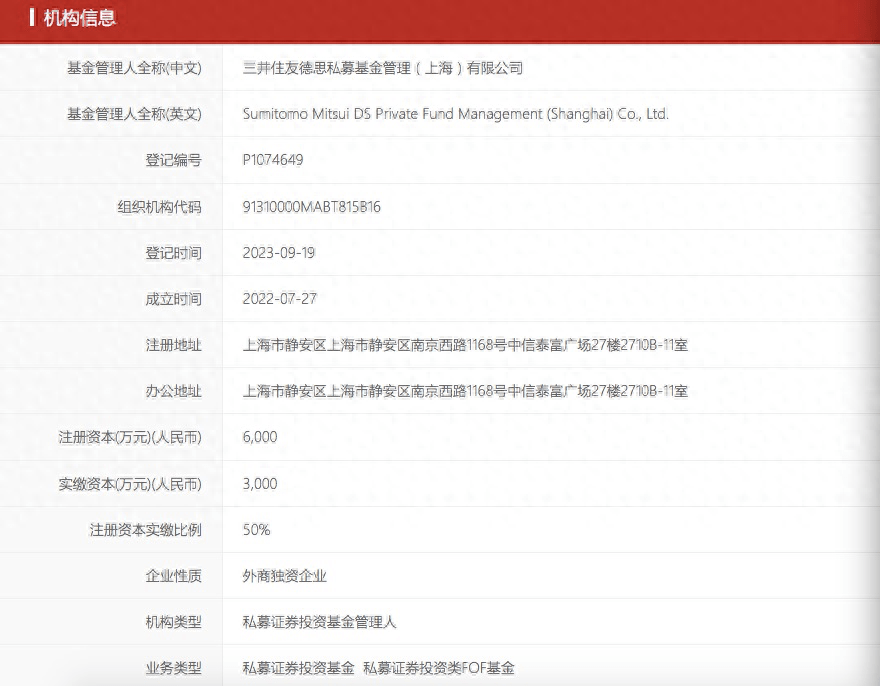Click the 成立时间 label
Screen dimensions: 880x686
point(173,299)
